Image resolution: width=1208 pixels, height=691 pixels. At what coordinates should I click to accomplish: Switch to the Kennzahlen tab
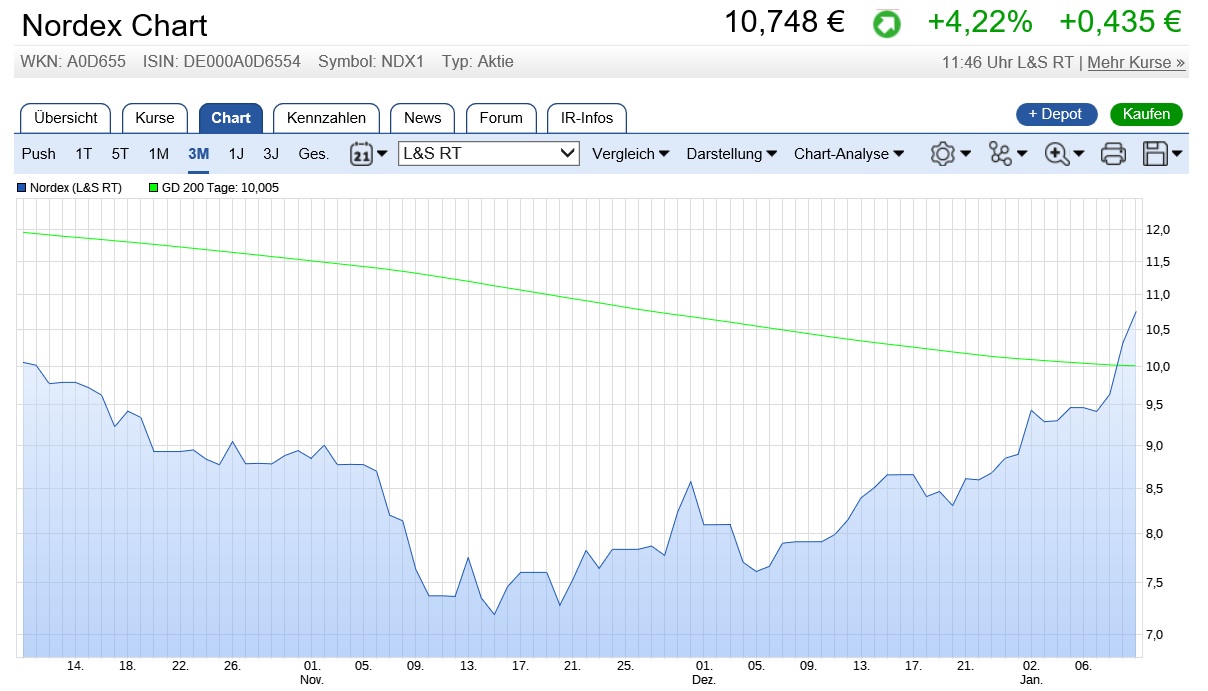326,118
